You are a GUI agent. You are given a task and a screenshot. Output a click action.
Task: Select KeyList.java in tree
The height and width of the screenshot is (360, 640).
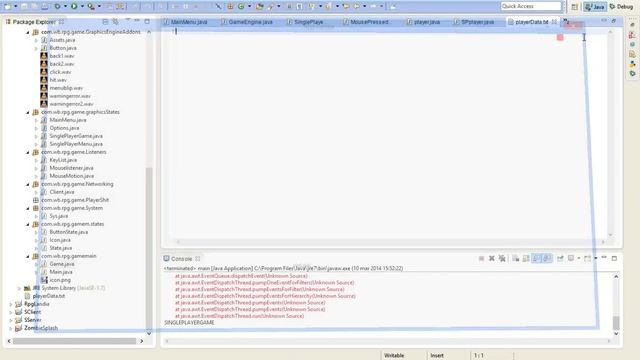pyautogui.click(x=63, y=160)
